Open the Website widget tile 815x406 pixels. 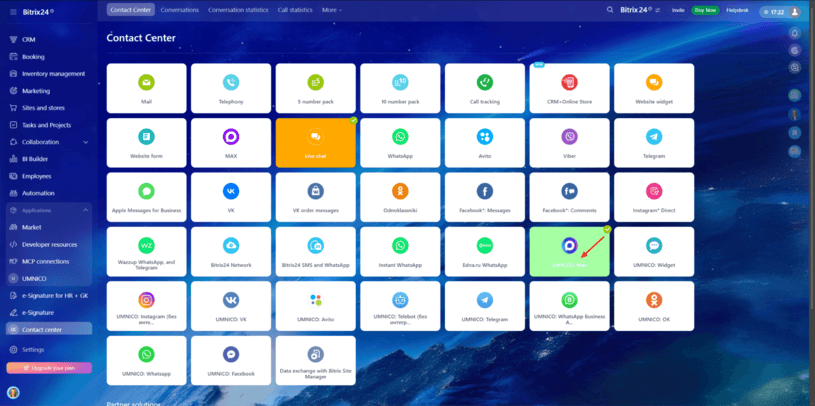654,88
